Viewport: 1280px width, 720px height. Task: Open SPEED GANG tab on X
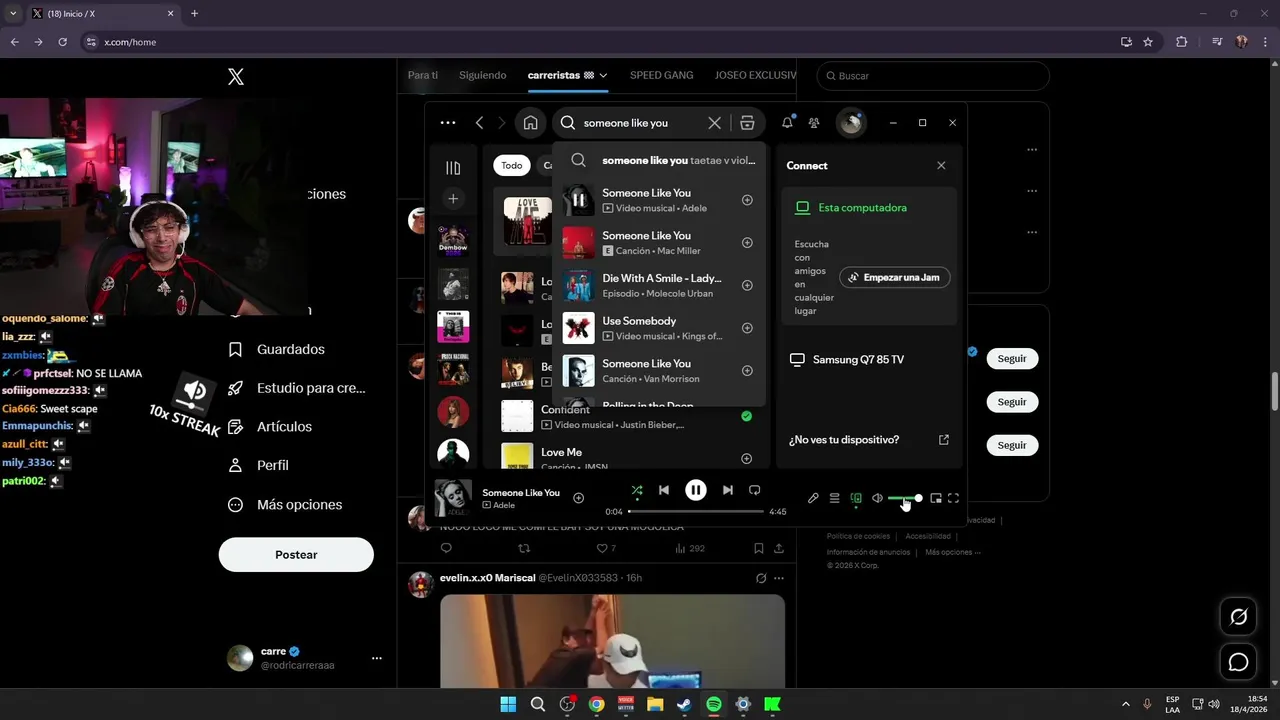[x=661, y=75]
